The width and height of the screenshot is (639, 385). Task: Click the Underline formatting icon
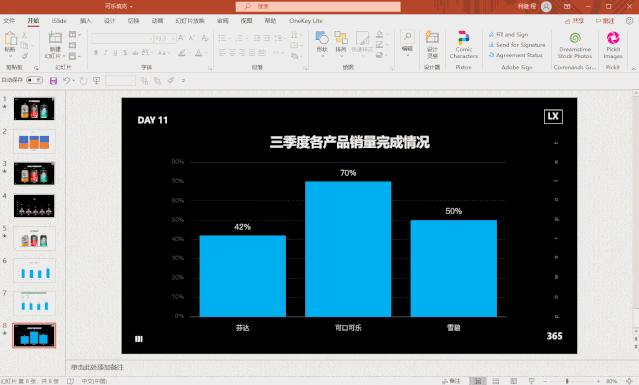[x=115, y=53]
